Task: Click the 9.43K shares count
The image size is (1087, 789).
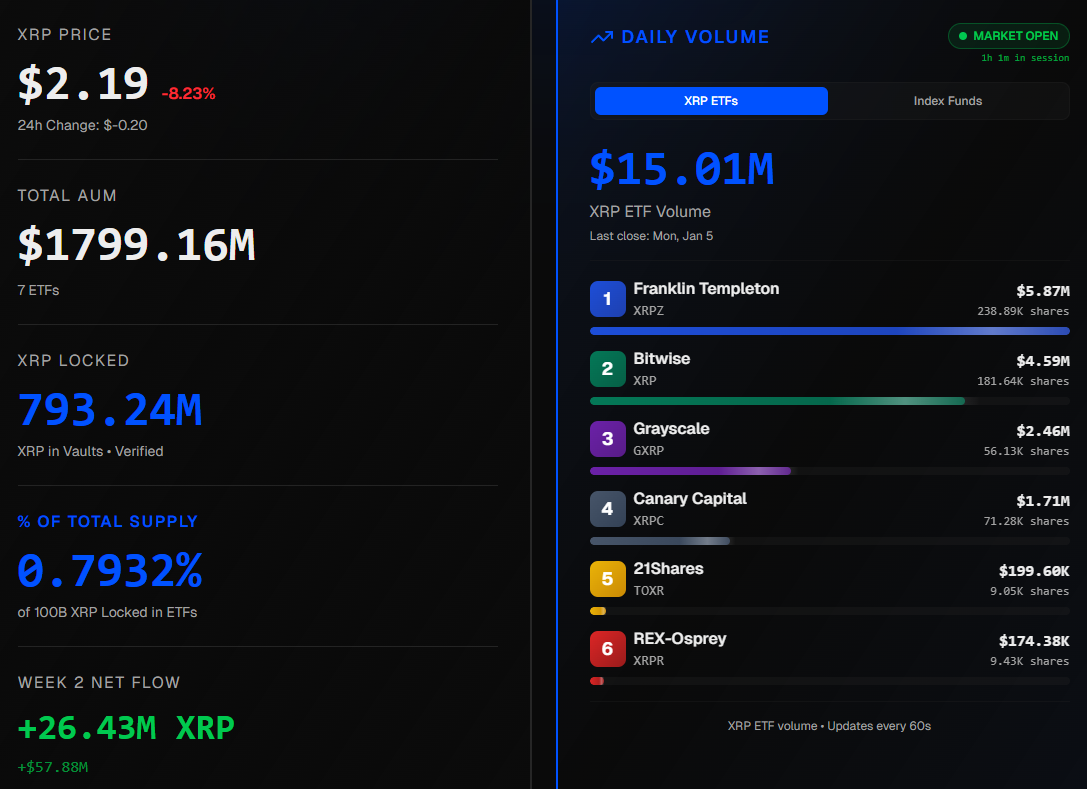Action: (x=1029, y=661)
